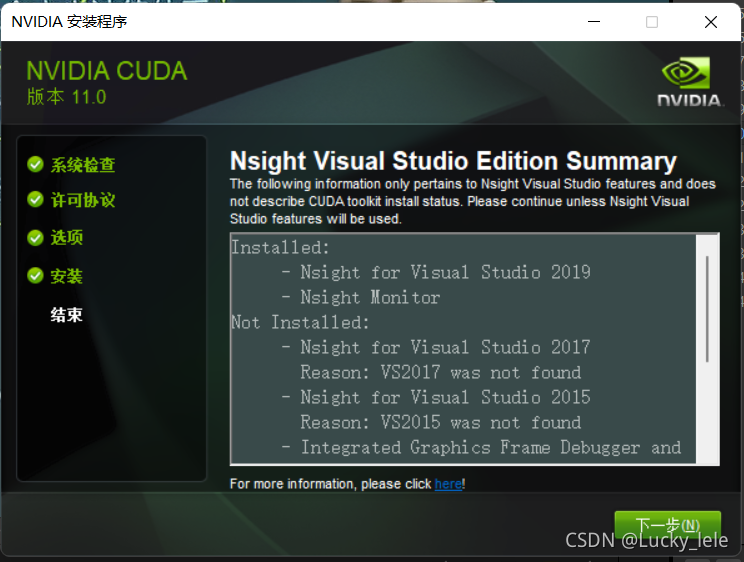The width and height of the screenshot is (744, 562).
Task: Click the green checkmark beside 安装
Action: coord(36,275)
